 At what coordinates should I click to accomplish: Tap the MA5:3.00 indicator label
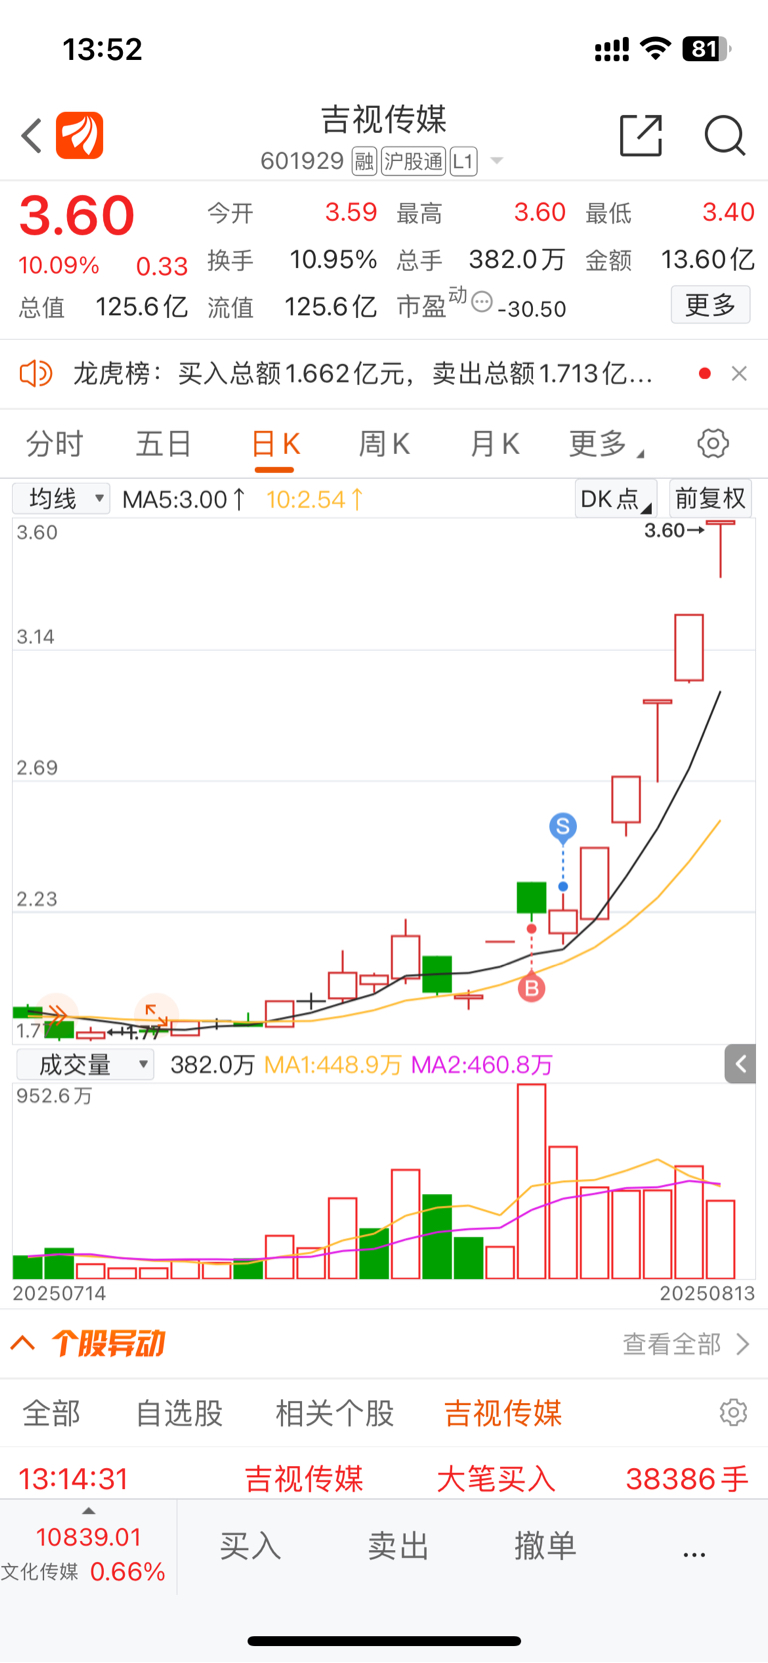pos(184,499)
